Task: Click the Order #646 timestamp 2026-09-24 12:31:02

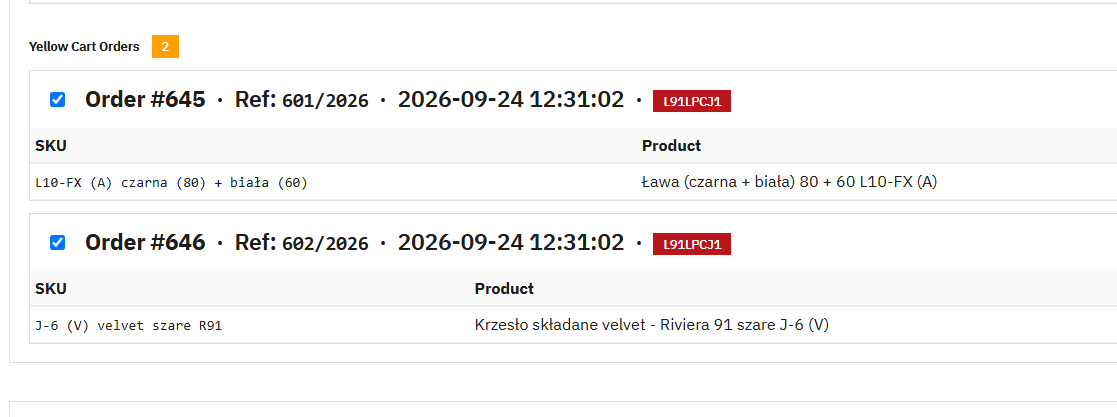Action: pyautogui.click(x=511, y=242)
